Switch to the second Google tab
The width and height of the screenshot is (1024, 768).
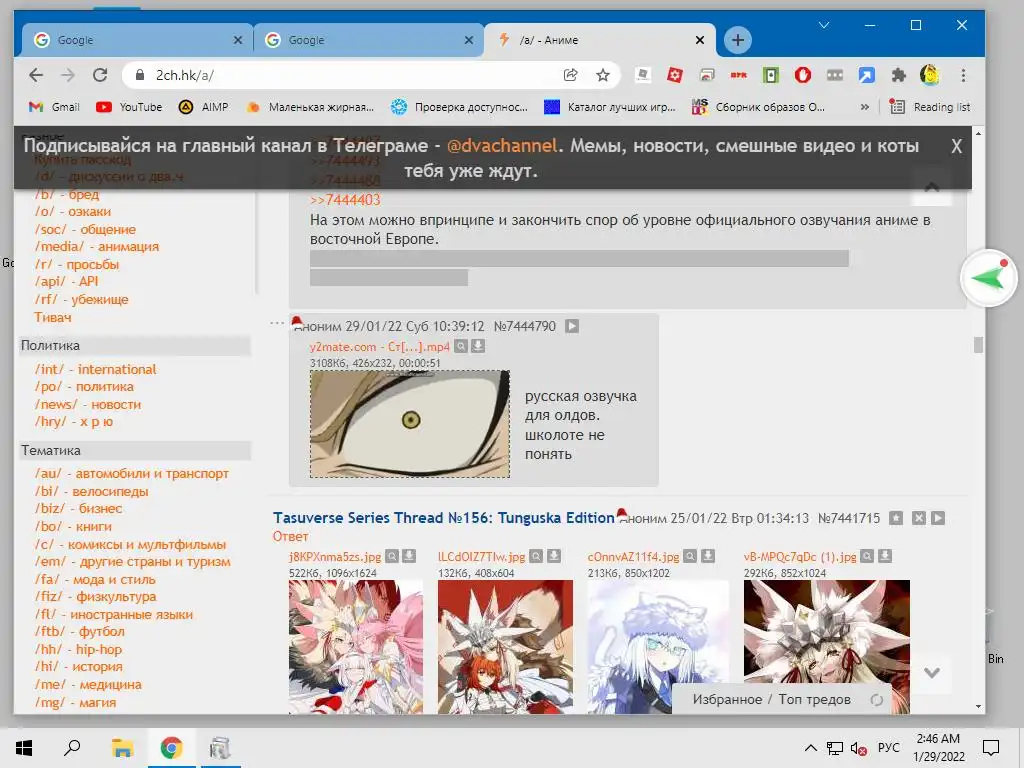coord(368,40)
